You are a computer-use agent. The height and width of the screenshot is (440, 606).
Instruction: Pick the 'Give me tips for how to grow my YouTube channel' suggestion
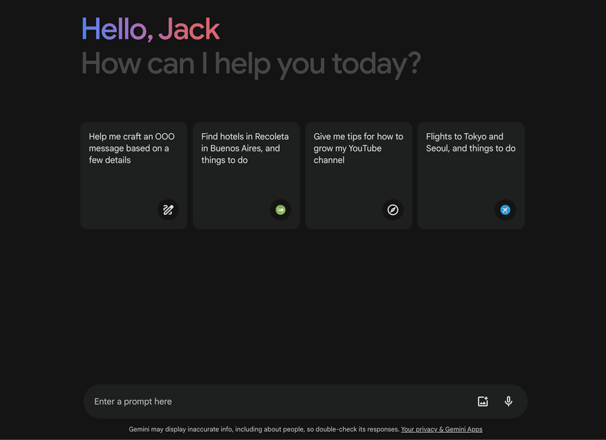pos(359,176)
